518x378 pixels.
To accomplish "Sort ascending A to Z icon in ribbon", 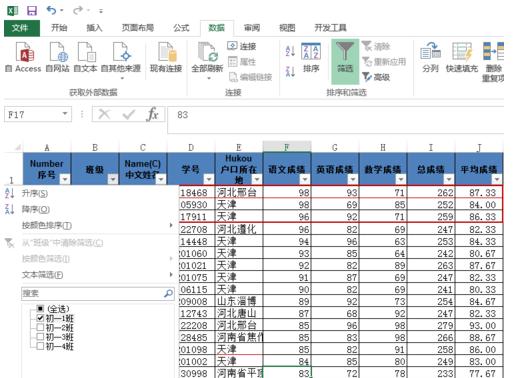I will [x=290, y=51].
